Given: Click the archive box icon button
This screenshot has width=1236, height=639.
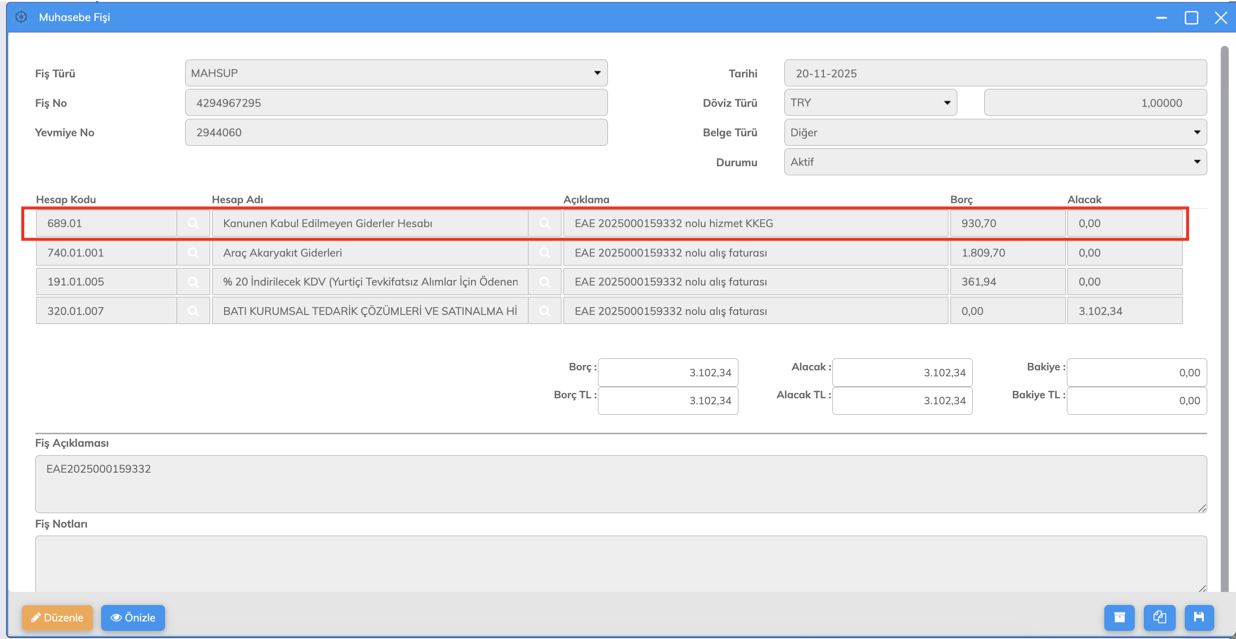Looking at the screenshot, I should tap(1119, 617).
